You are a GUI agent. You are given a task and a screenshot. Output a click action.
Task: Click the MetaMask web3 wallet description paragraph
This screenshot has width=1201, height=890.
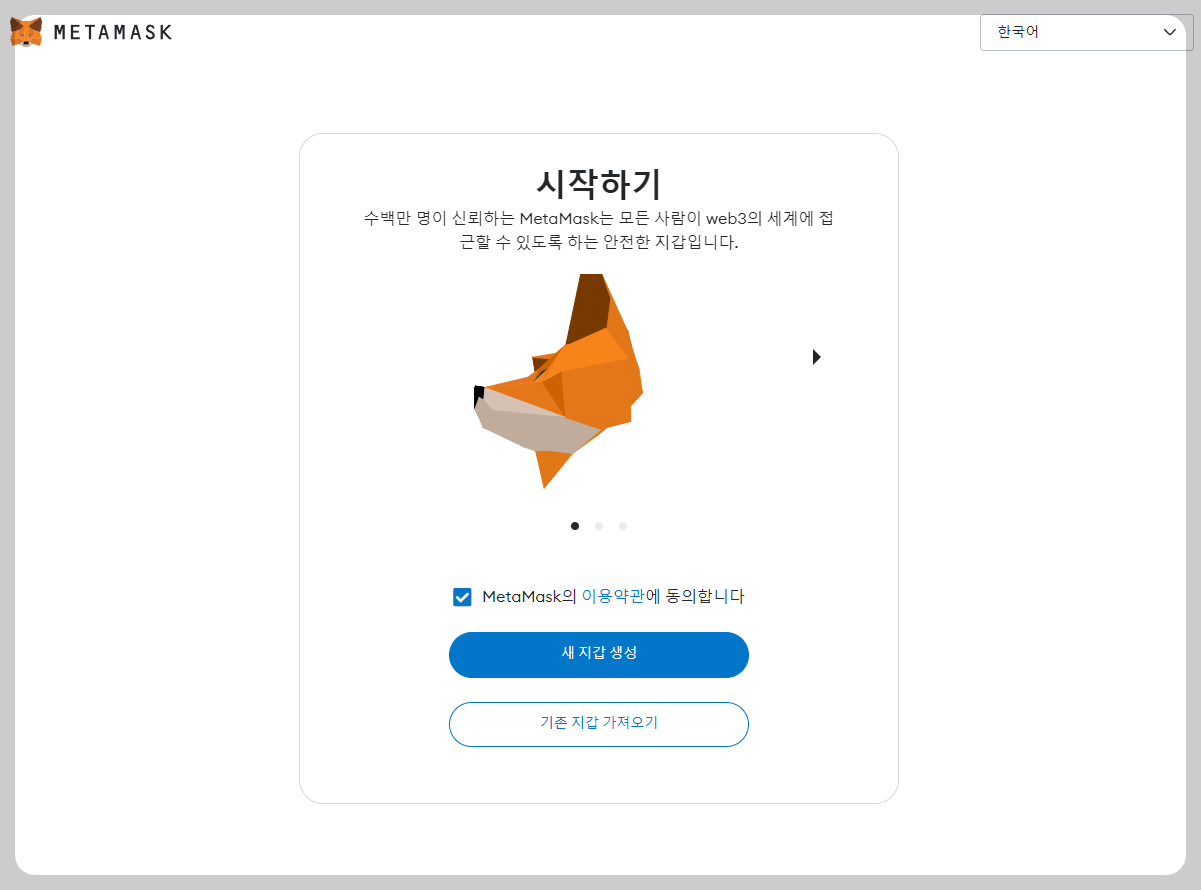(x=599, y=230)
